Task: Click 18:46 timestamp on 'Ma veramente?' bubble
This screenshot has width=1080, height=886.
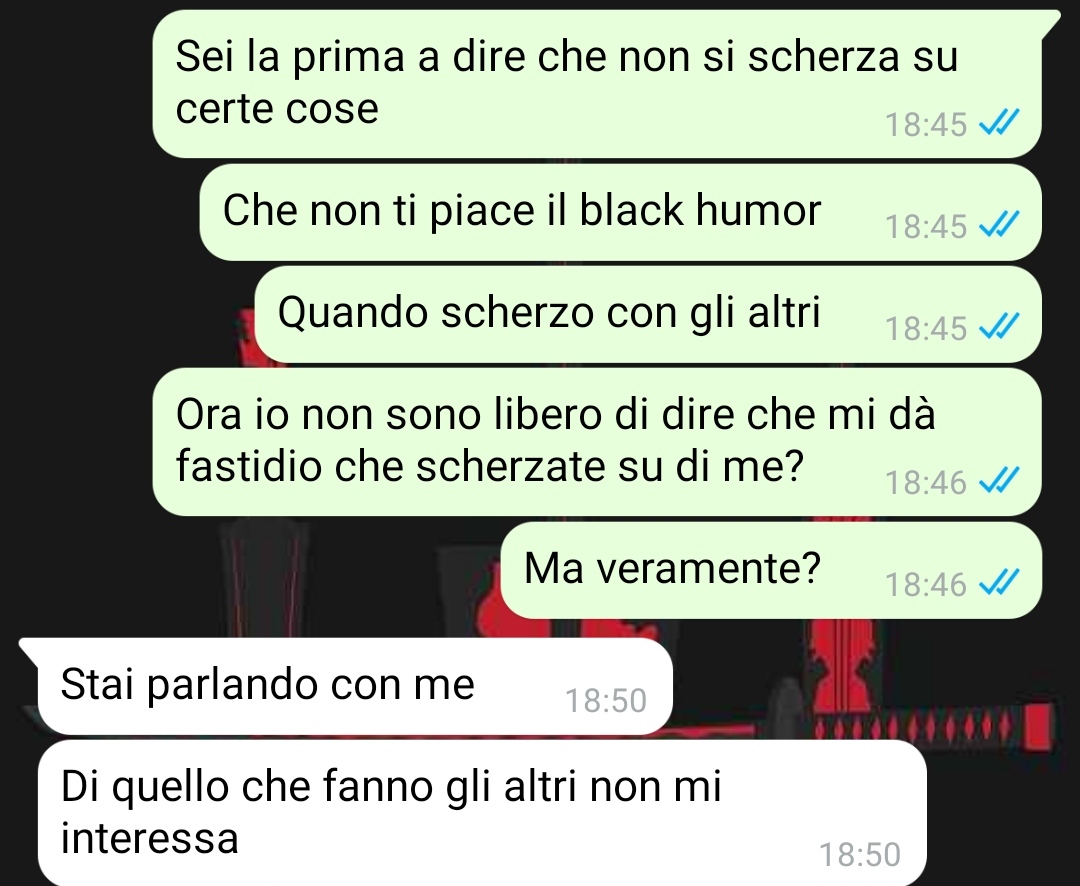Action: coord(926,585)
